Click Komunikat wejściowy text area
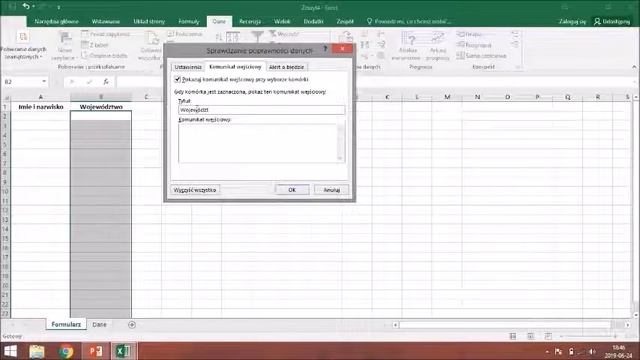 pyautogui.click(x=258, y=143)
